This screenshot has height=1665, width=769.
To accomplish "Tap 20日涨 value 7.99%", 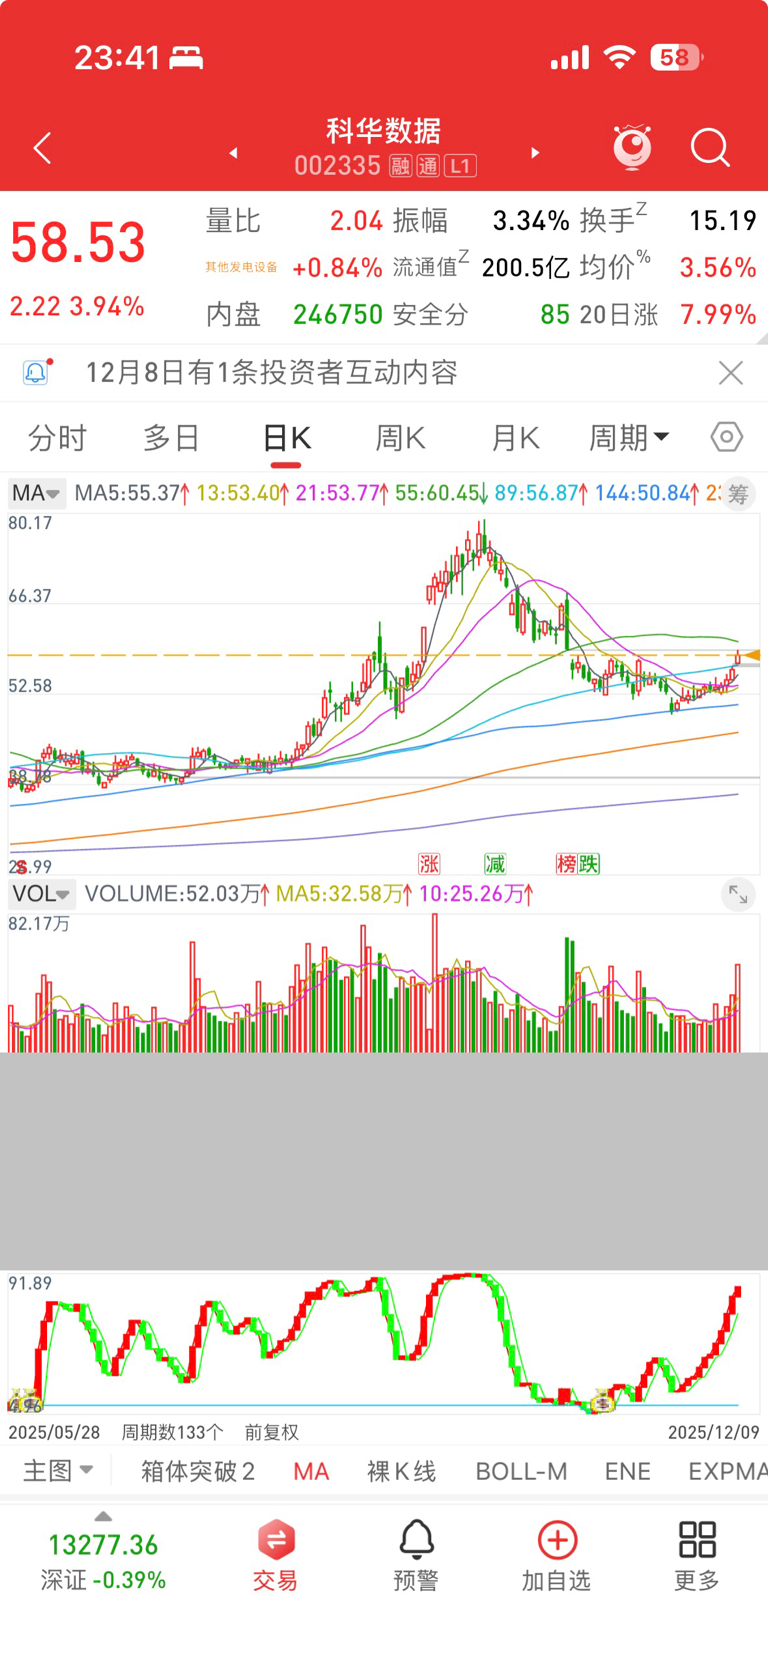I will click(x=718, y=315).
